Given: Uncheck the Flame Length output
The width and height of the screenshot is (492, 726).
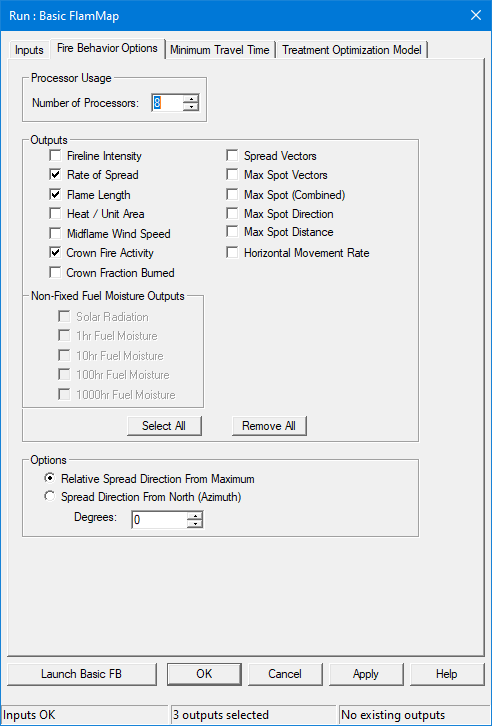Looking at the screenshot, I should 55,194.
